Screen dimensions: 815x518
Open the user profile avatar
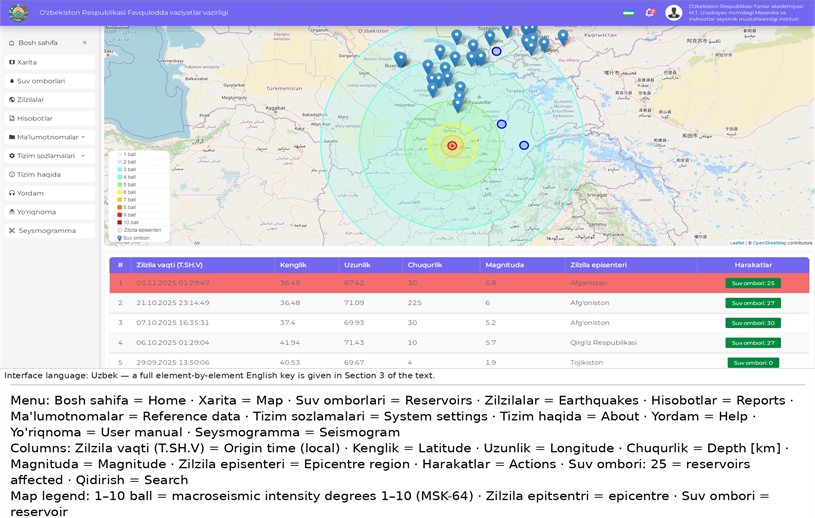(x=674, y=12)
